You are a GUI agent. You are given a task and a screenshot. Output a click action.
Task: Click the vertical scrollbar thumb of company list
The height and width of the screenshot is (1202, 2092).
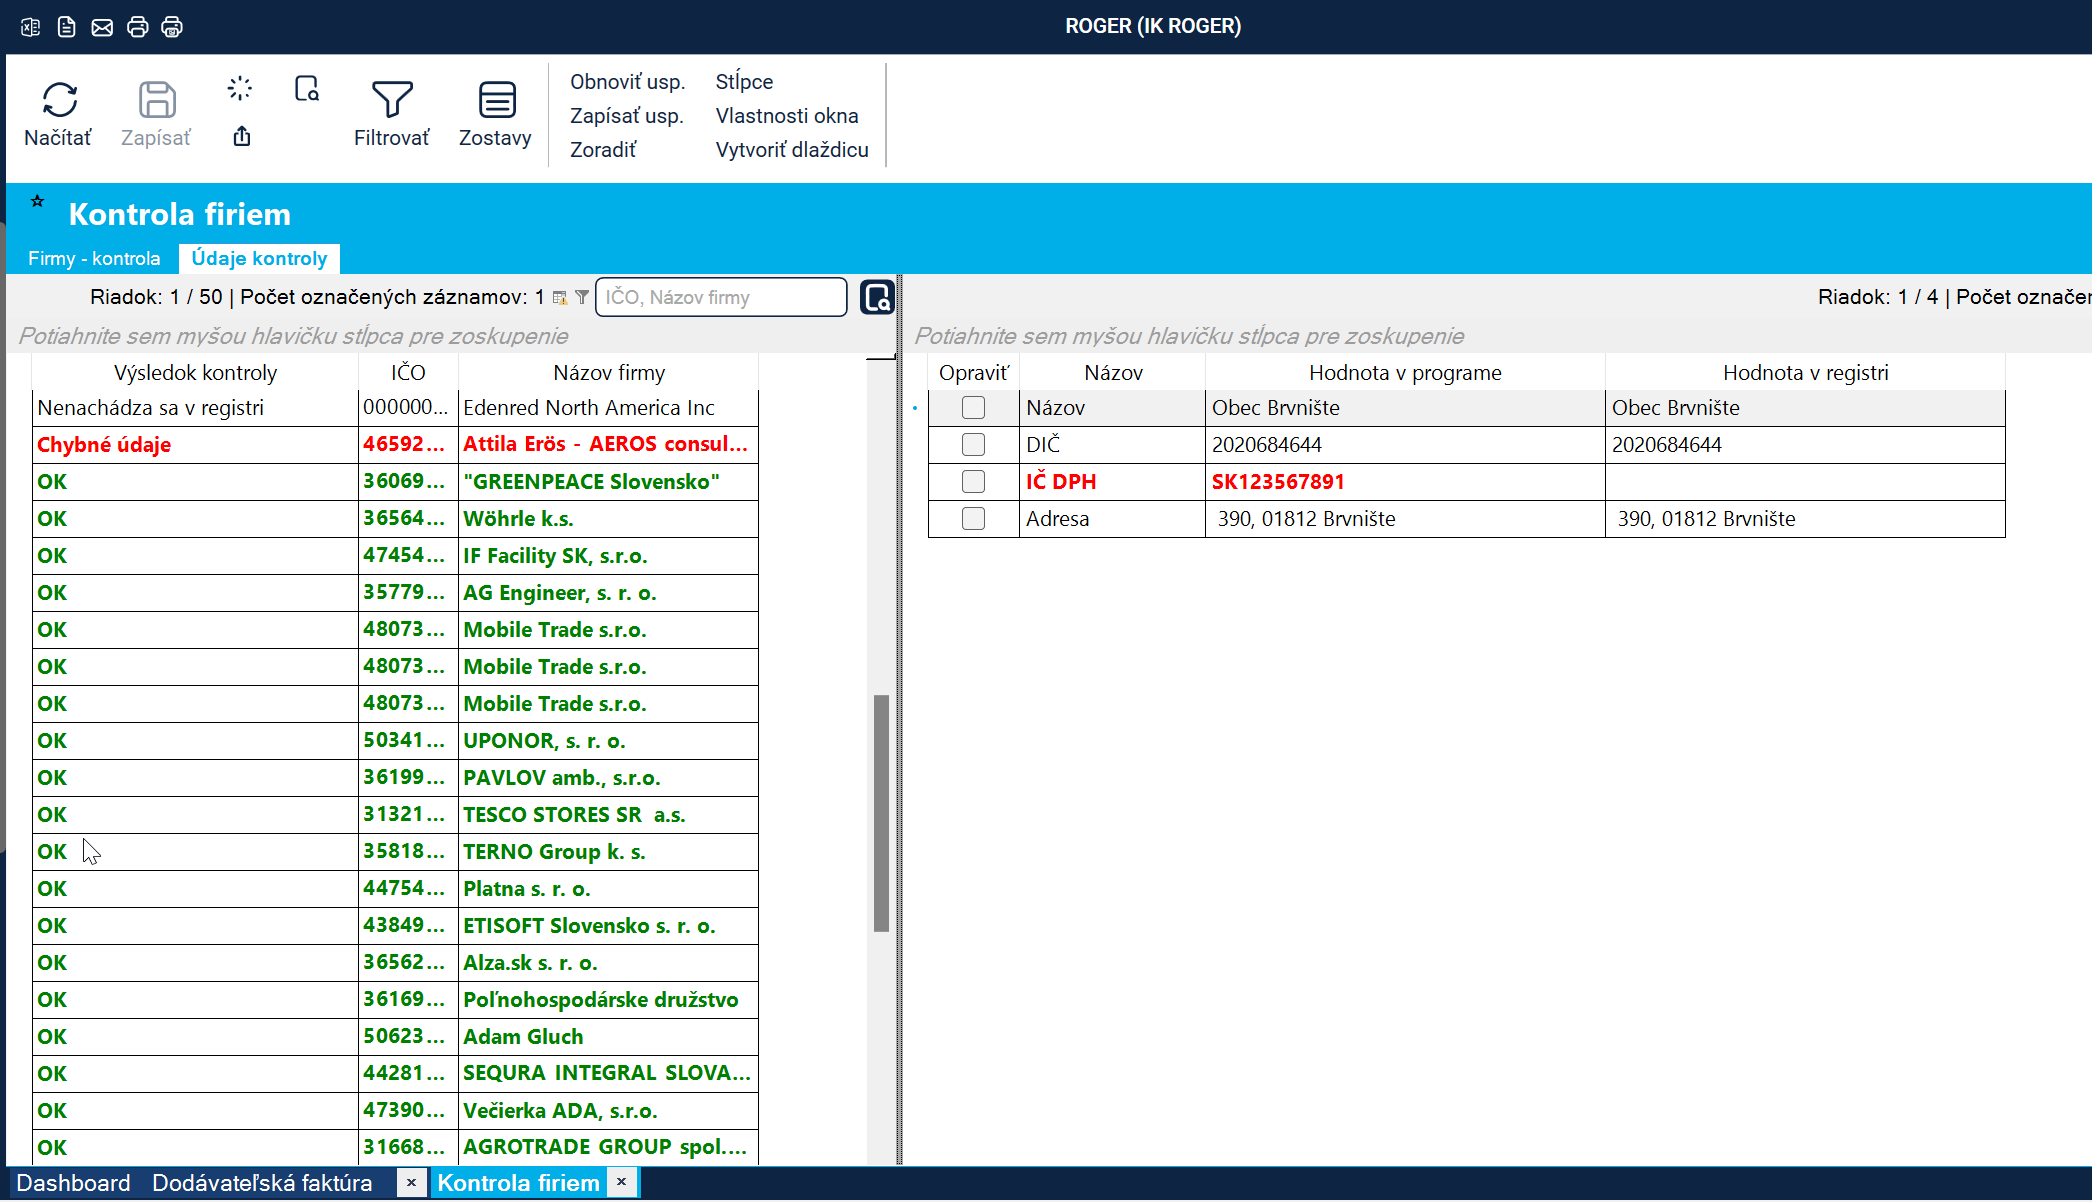point(881,812)
